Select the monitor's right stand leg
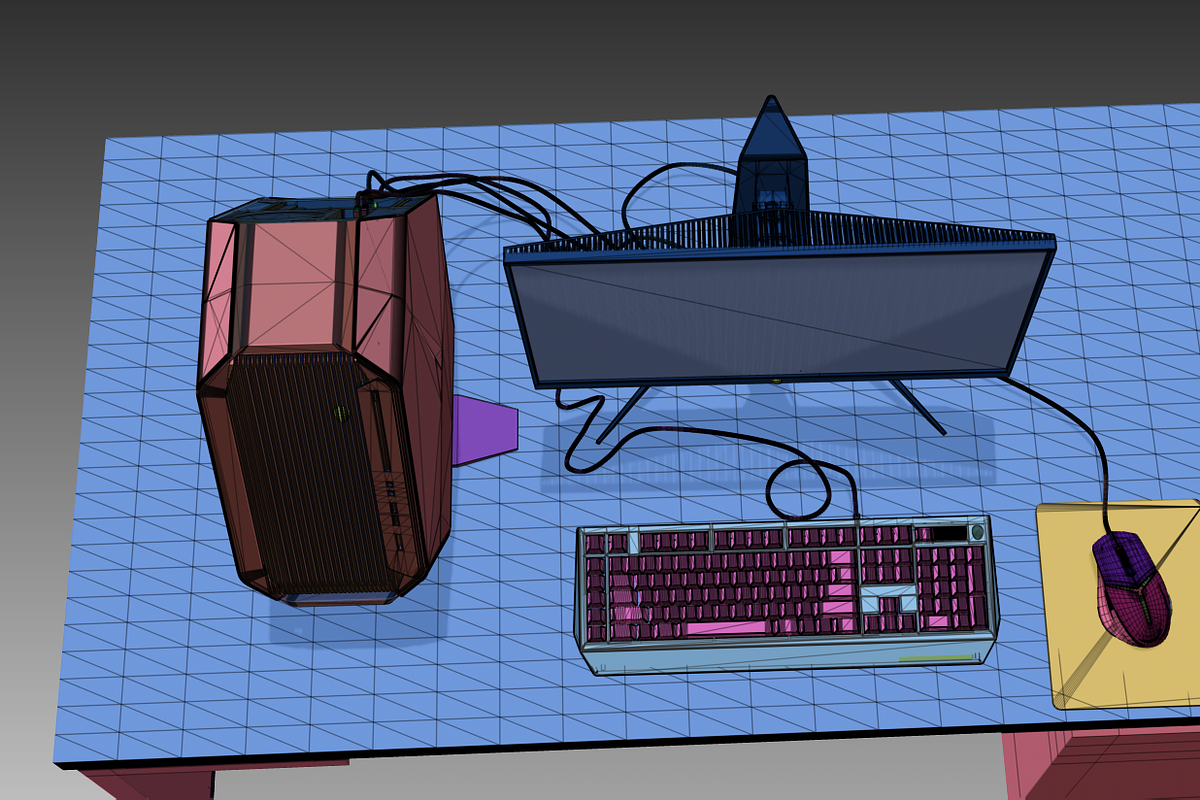The image size is (1200, 800). tap(919, 406)
